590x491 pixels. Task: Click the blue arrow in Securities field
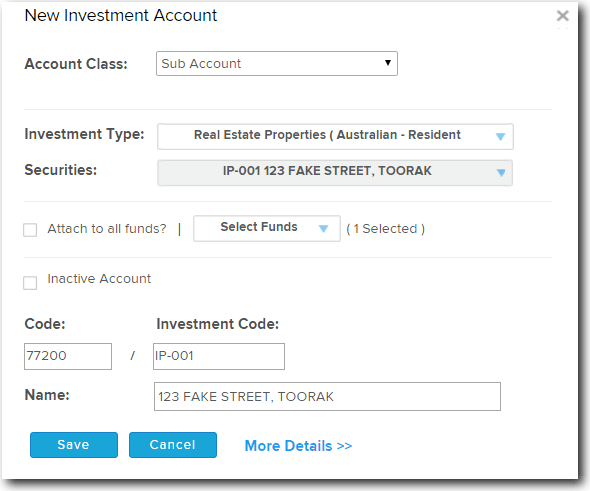(x=500, y=173)
